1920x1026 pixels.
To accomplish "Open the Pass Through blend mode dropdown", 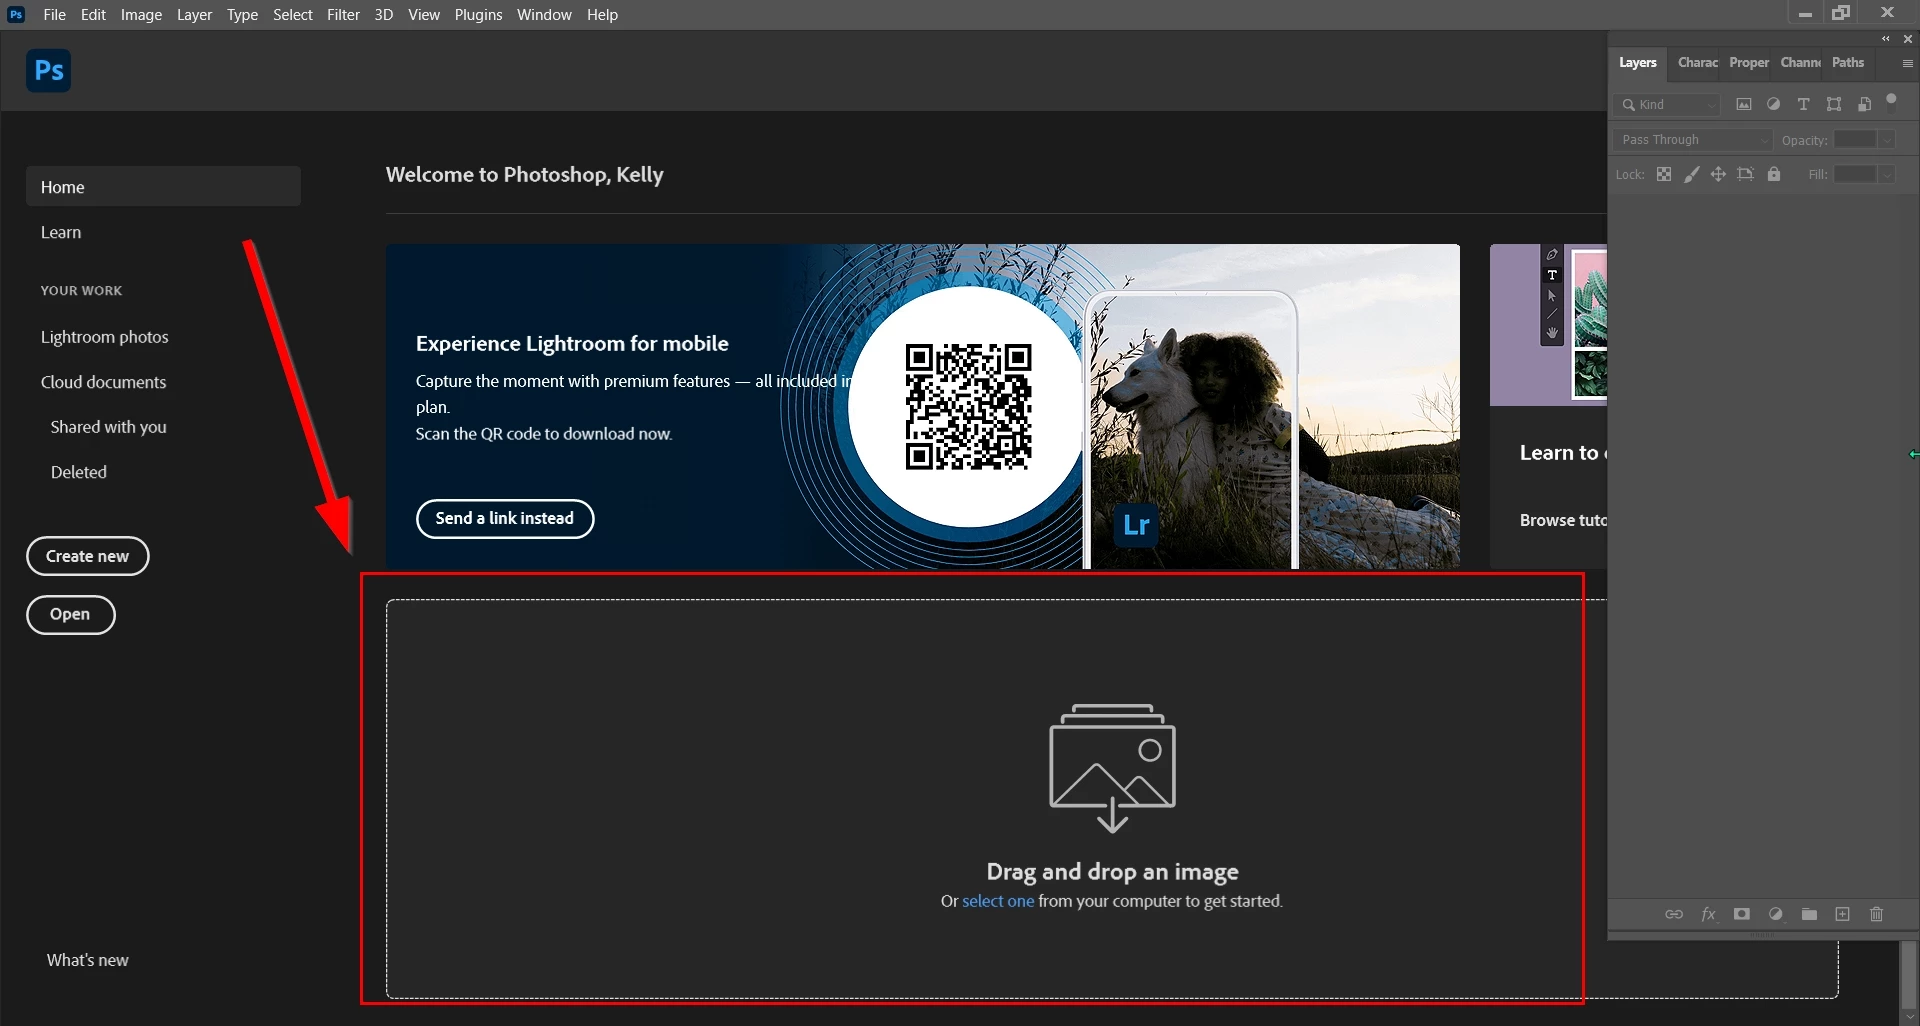I will [1693, 140].
